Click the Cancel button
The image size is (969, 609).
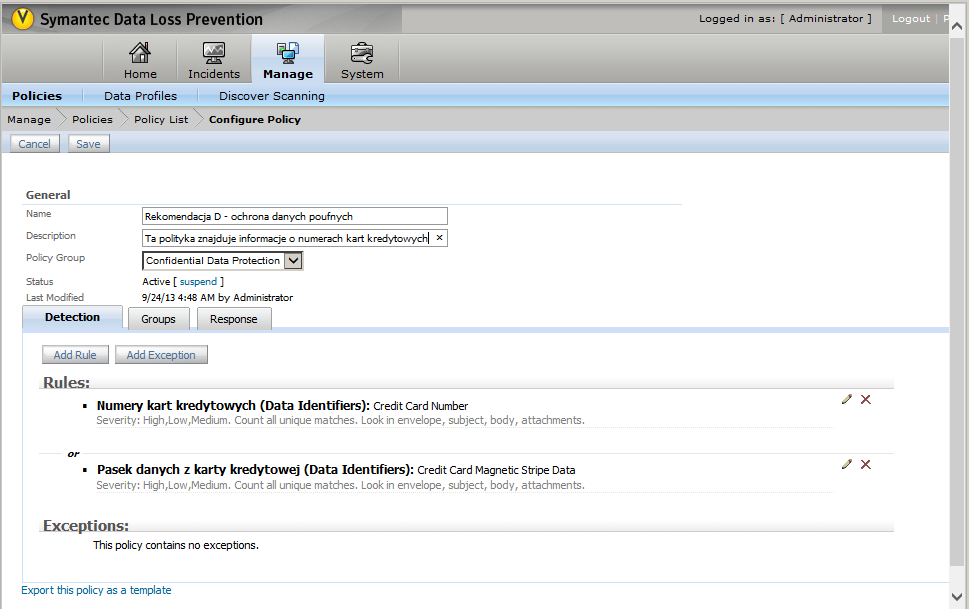(x=35, y=144)
